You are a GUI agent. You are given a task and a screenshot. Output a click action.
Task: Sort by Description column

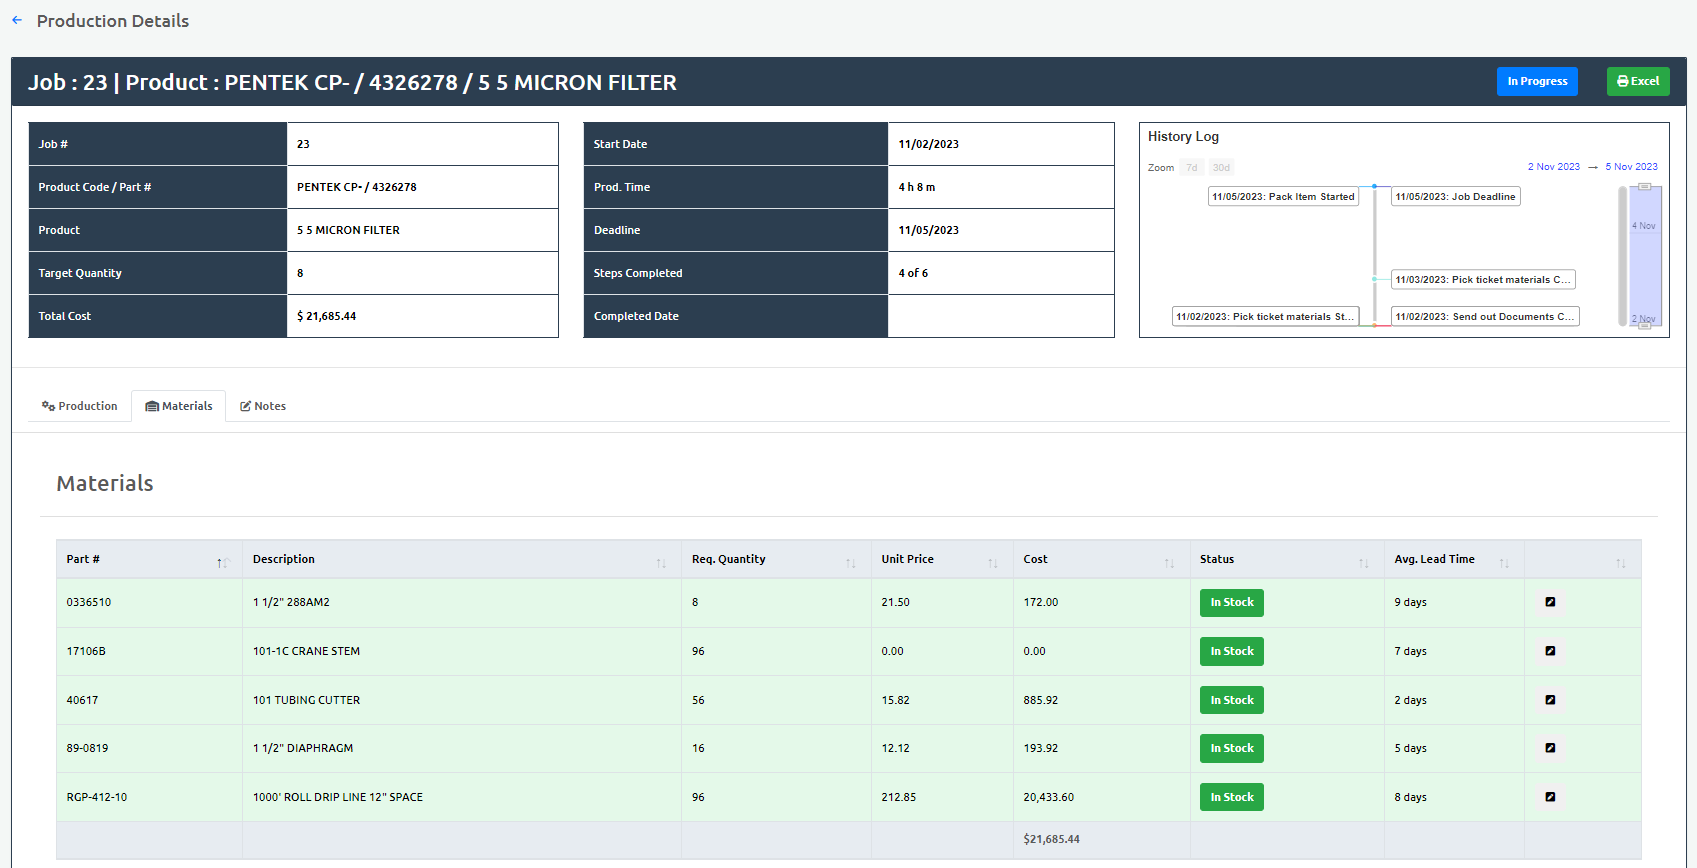click(x=462, y=559)
